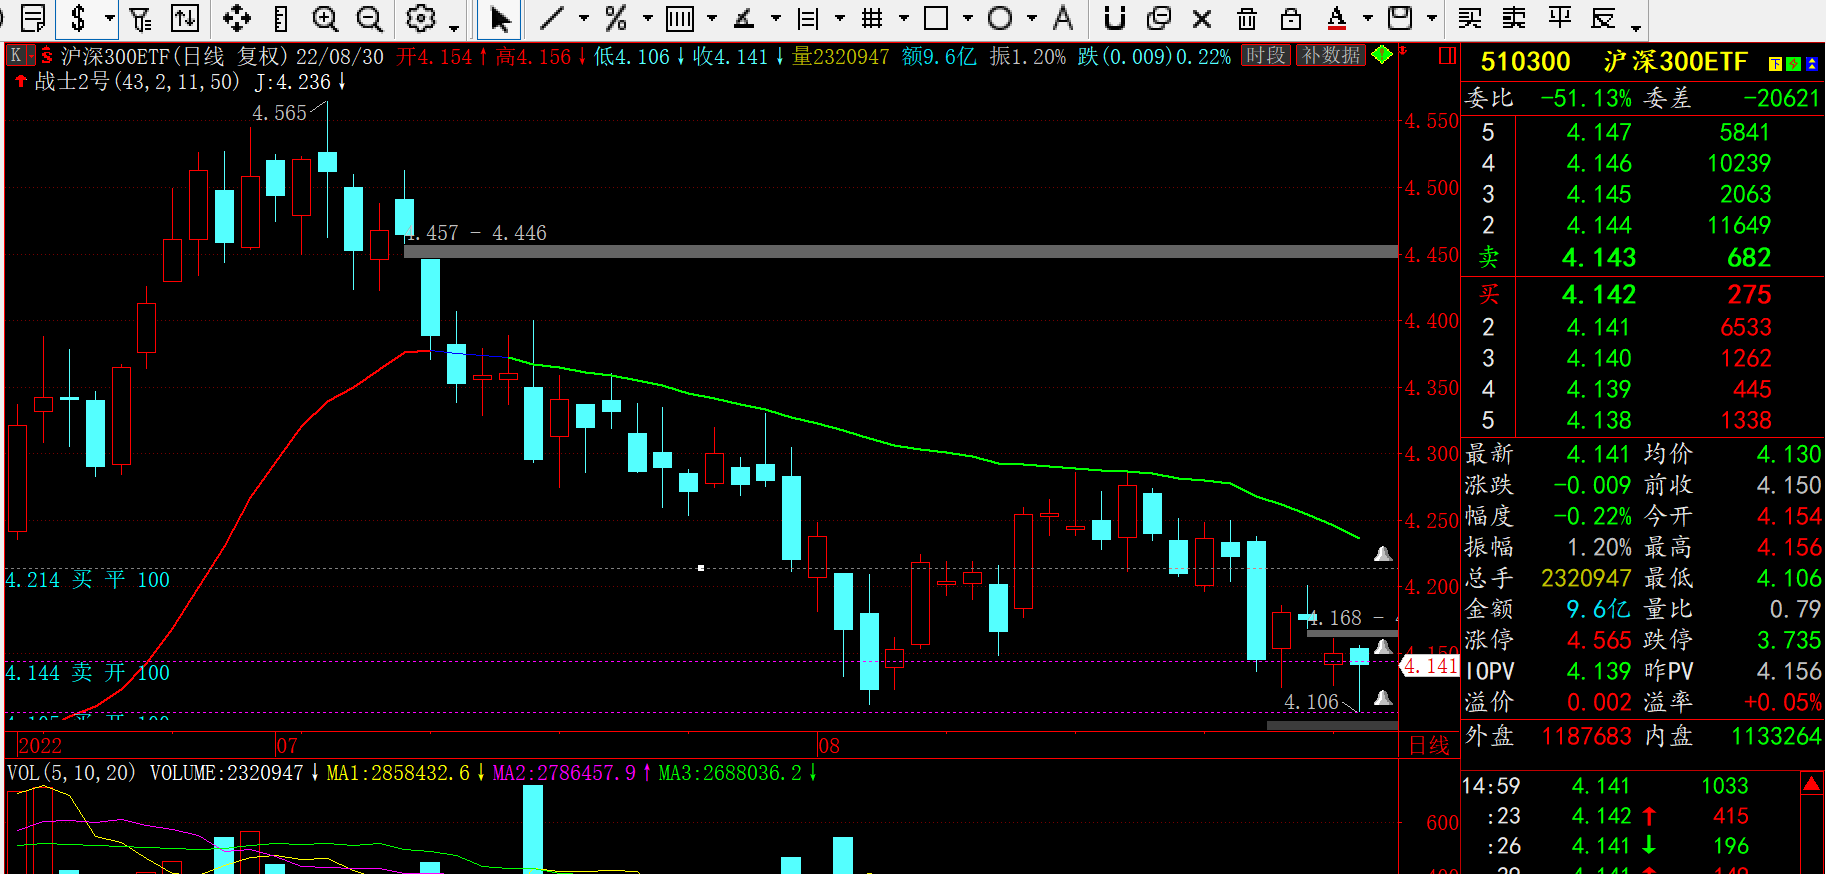Click the up-down sort arrows icon

185,18
